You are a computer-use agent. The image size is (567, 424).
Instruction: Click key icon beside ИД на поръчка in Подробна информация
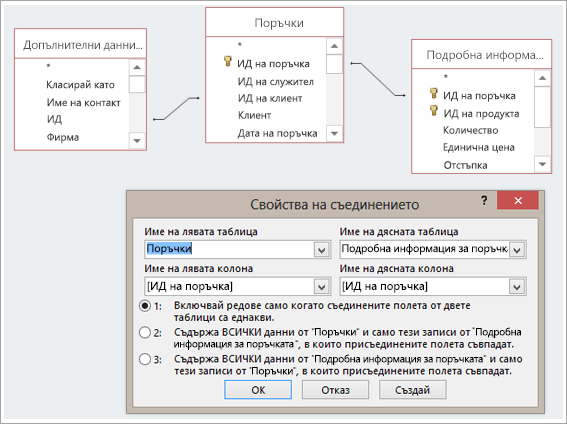(x=434, y=93)
